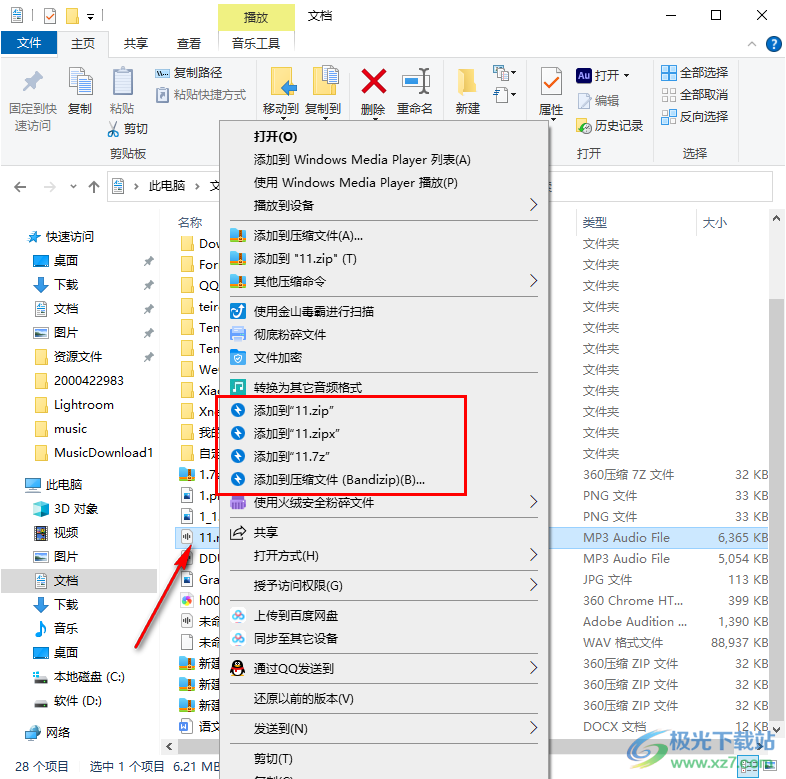Screen dimensions: 786x779
Task: Open the dropdown beside Au 打开
Action: point(627,76)
